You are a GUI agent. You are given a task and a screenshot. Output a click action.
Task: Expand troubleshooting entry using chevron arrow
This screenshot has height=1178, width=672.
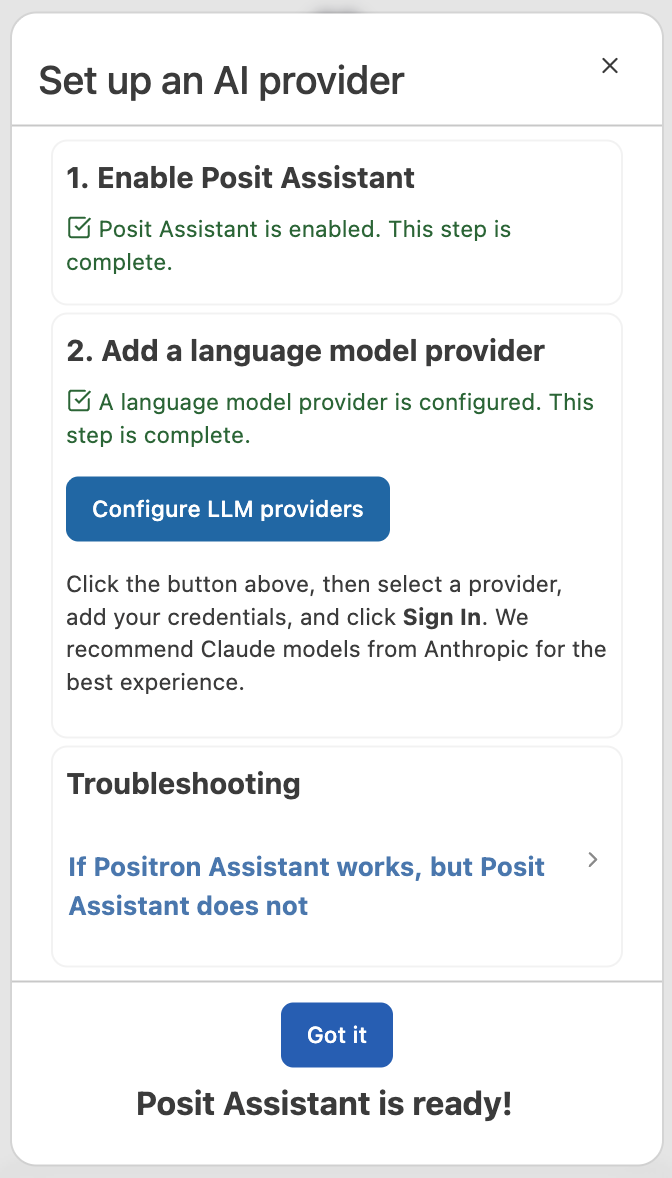[x=593, y=859]
